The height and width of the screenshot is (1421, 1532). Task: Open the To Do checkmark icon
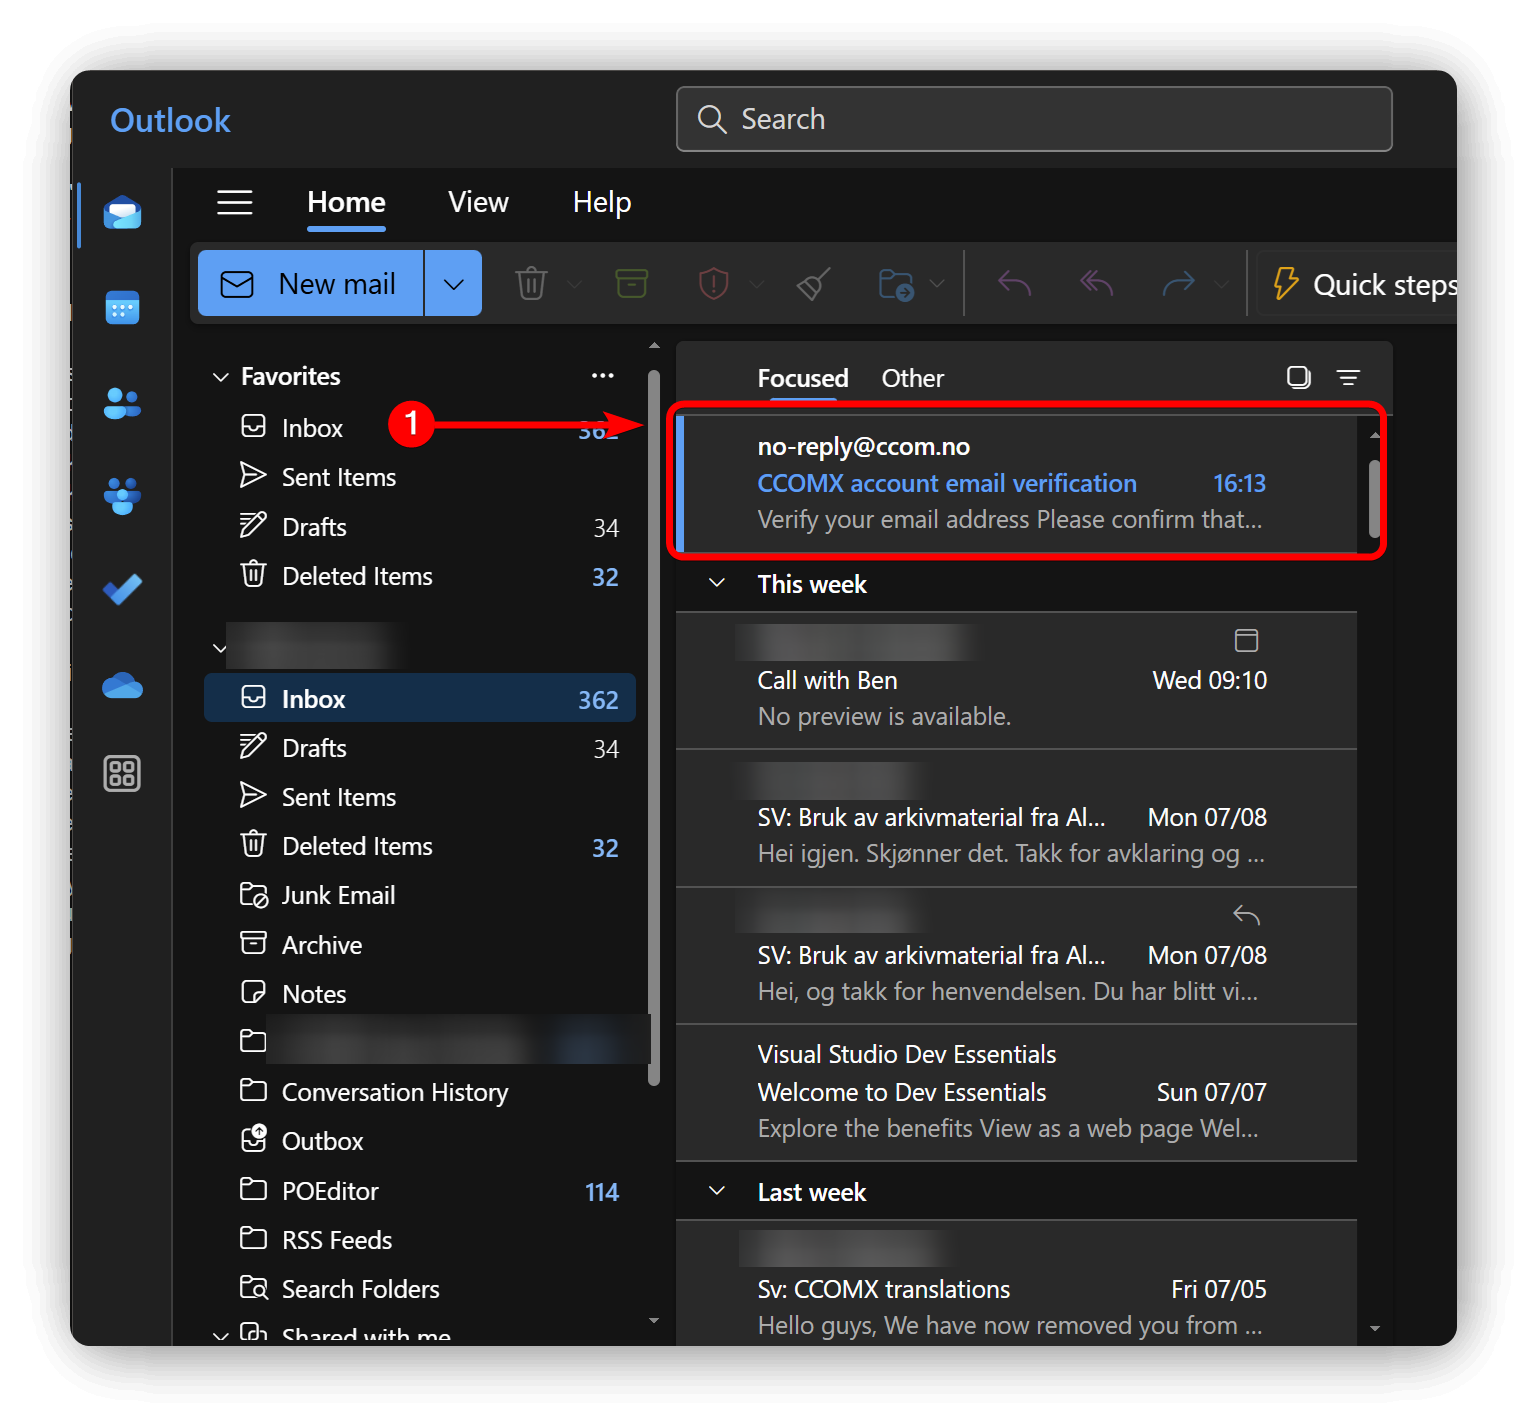tap(122, 589)
